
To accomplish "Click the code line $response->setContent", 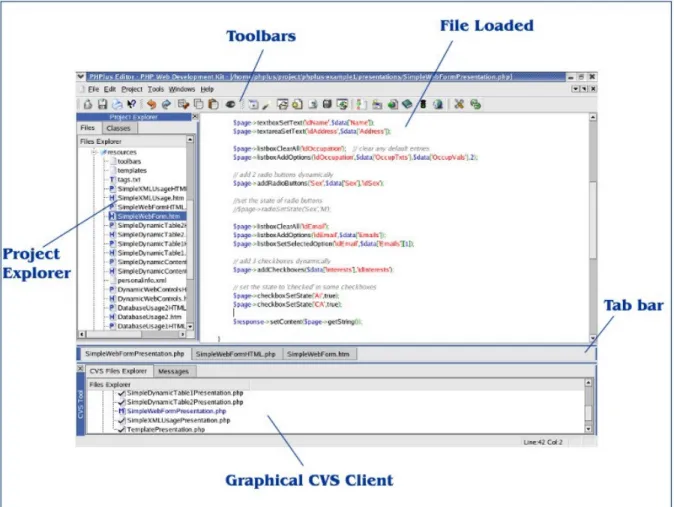I will tap(297, 322).
